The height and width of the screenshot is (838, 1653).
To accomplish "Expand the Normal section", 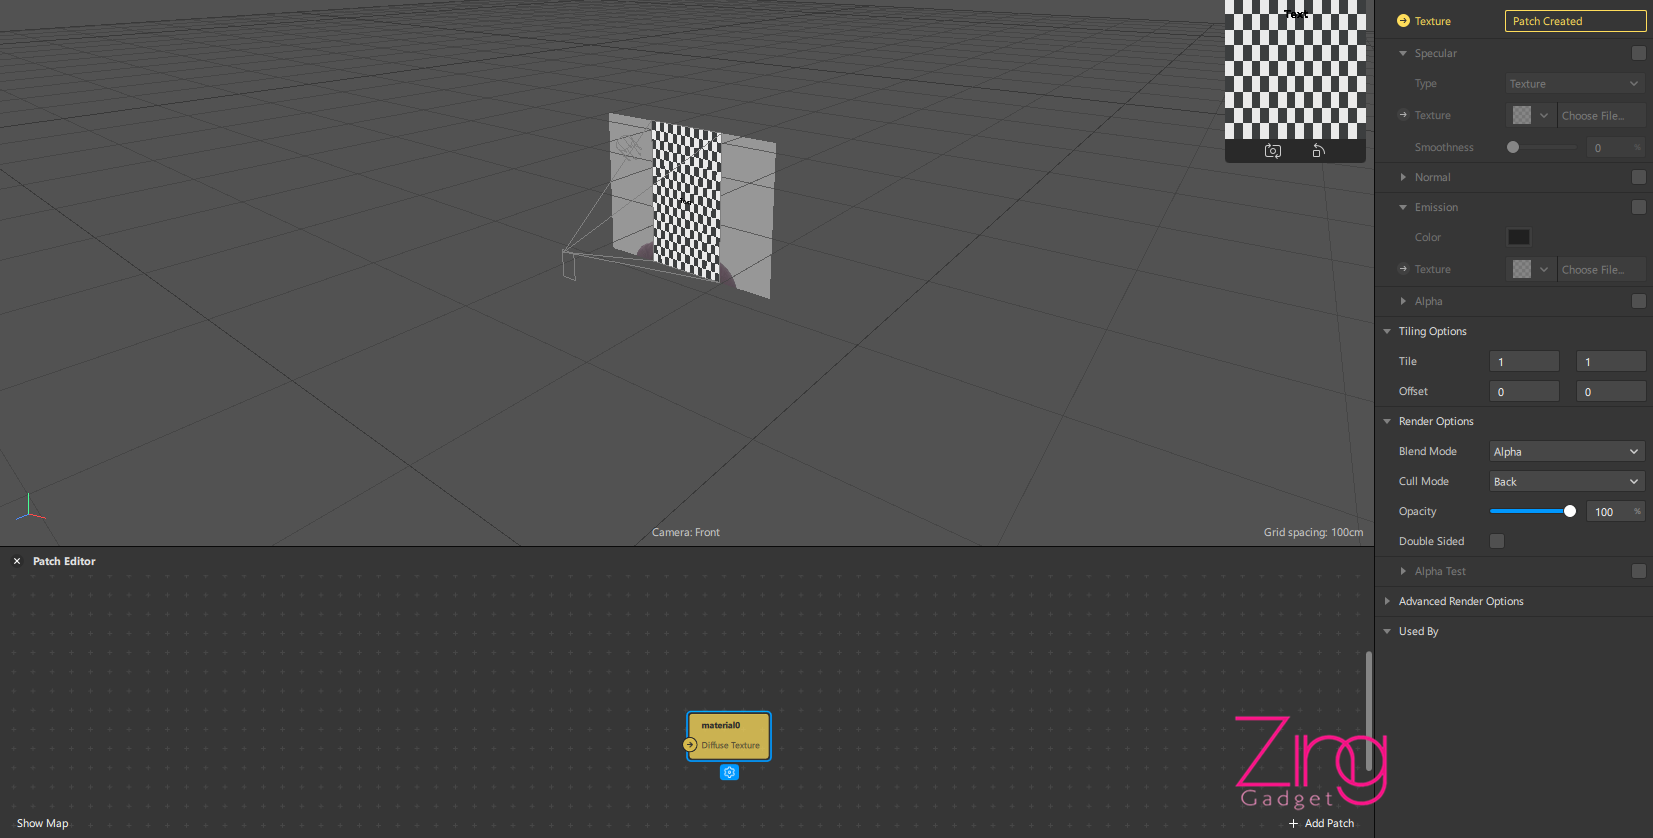I will [1403, 177].
